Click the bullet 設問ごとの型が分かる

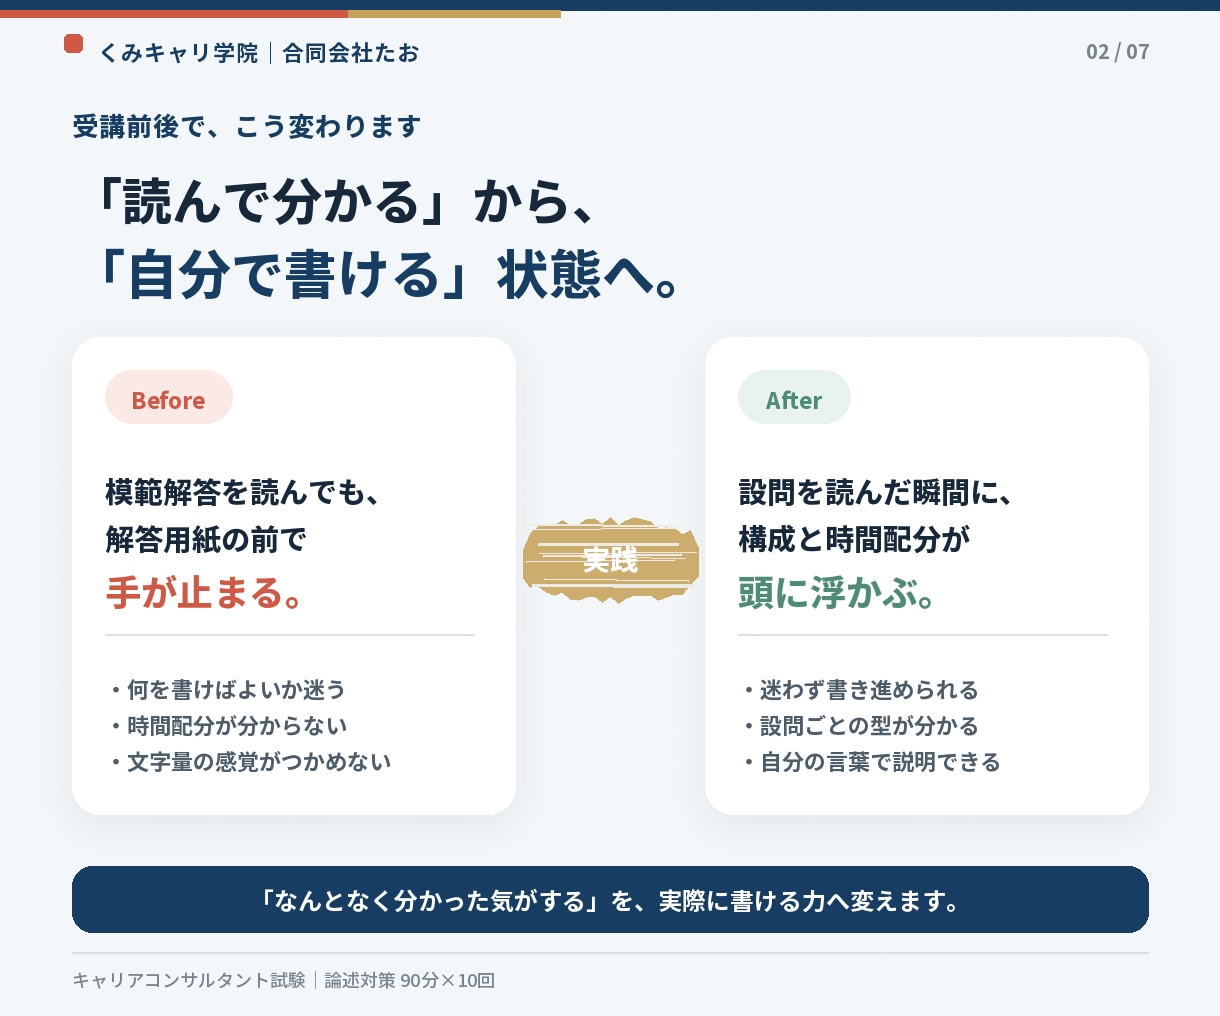click(x=860, y=726)
